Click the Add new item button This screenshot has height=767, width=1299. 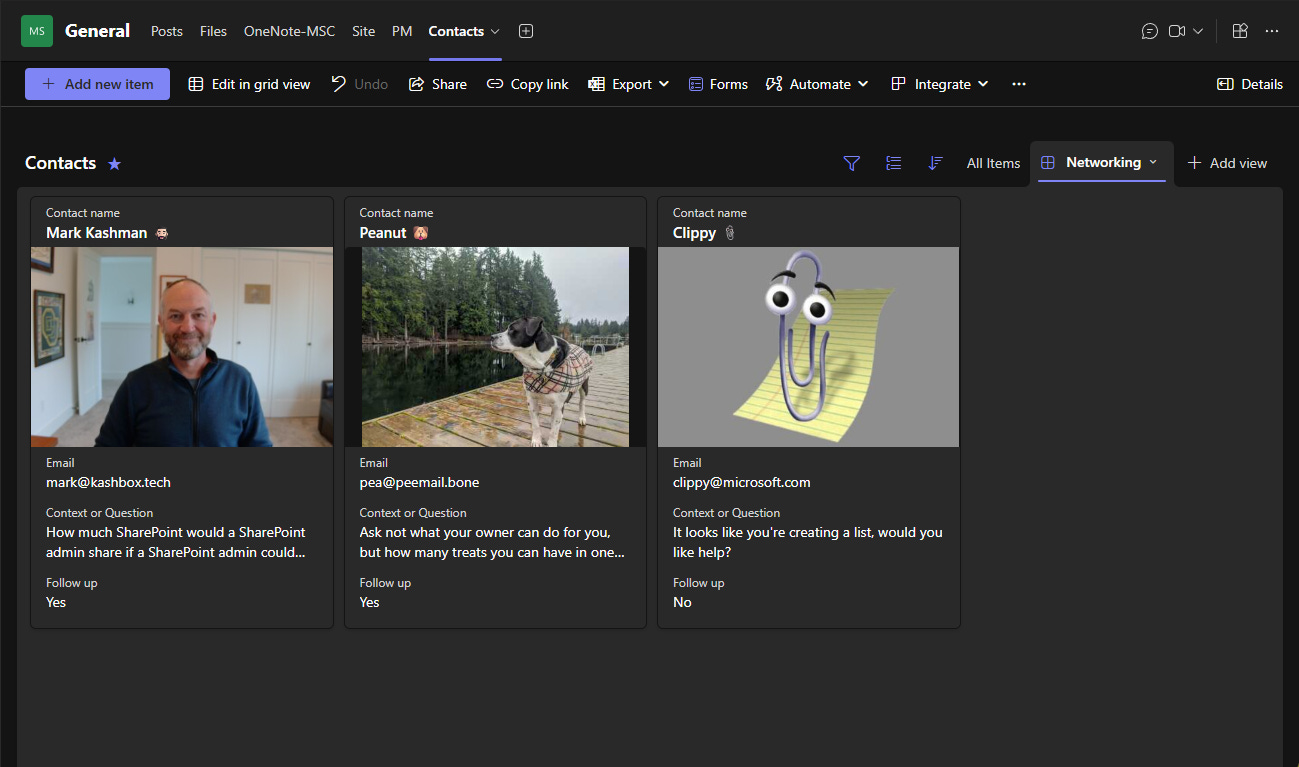tap(97, 84)
